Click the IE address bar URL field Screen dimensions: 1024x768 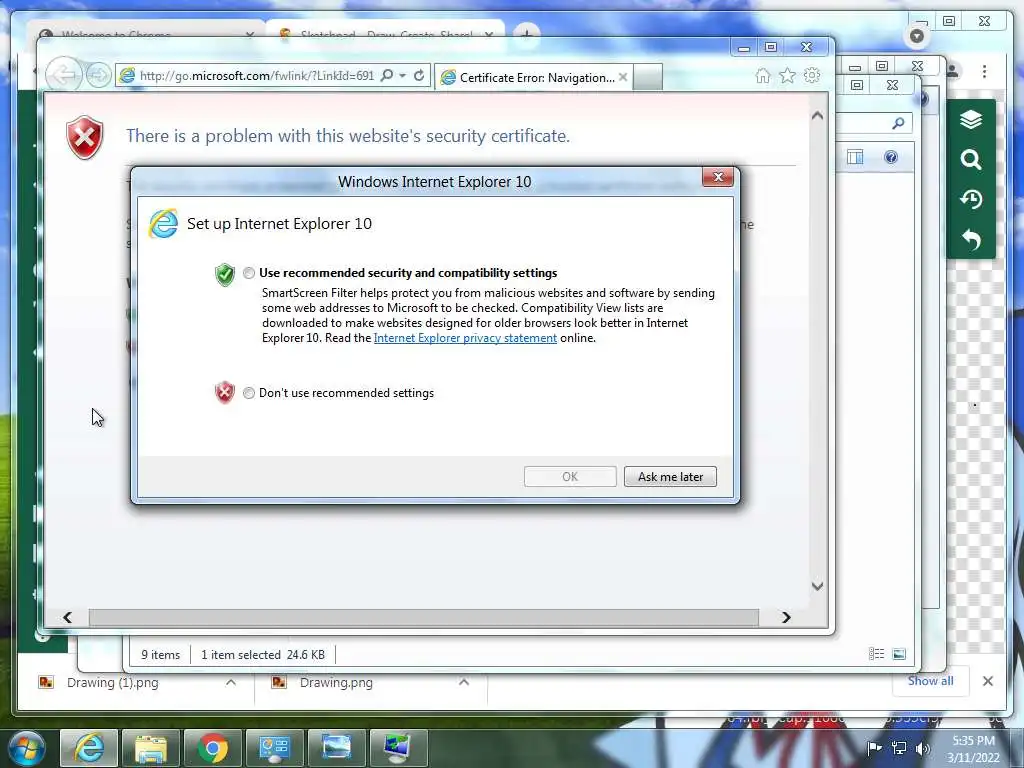pos(257,76)
